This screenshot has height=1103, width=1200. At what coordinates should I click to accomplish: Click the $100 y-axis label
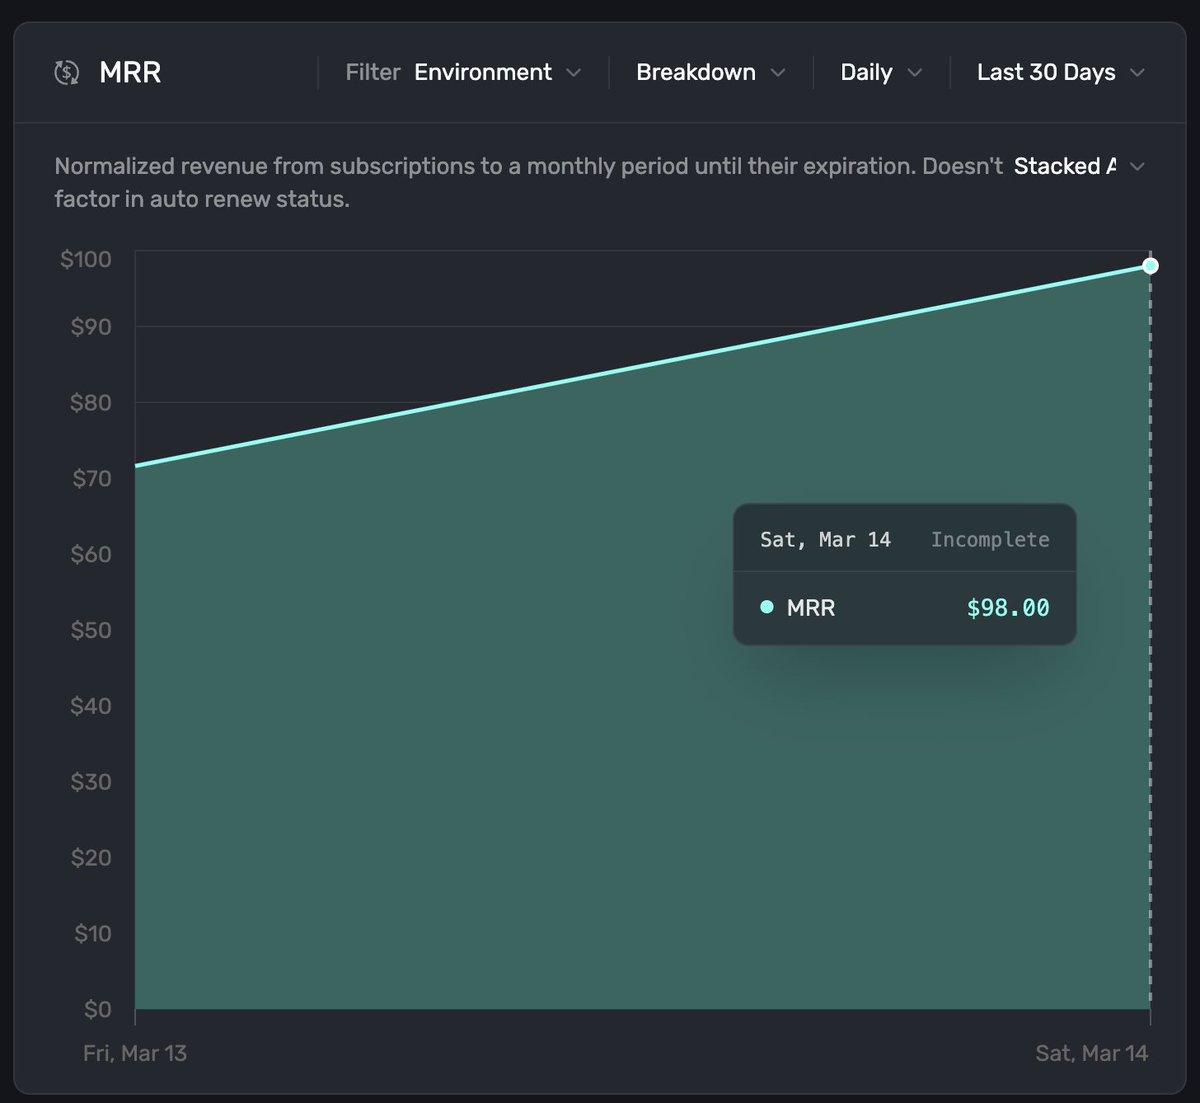pos(86,259)
